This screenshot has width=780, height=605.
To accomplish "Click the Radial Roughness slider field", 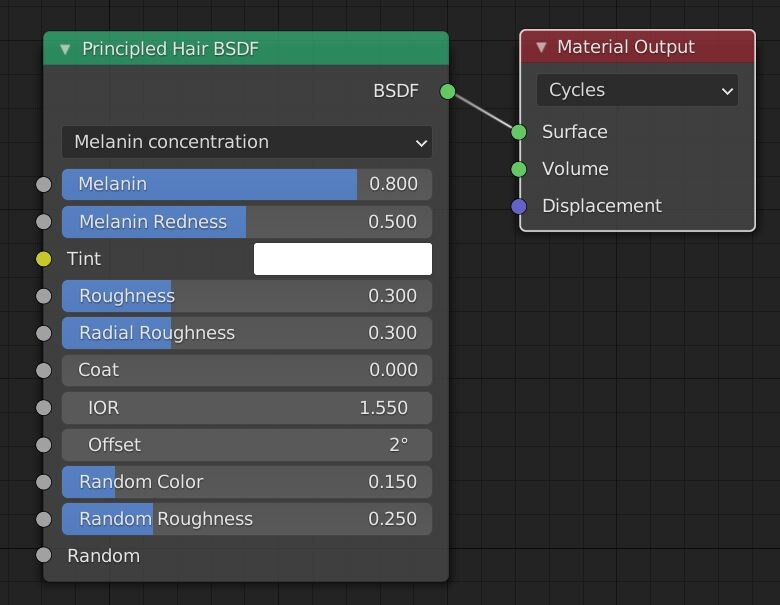I will (x=247, y=333).
